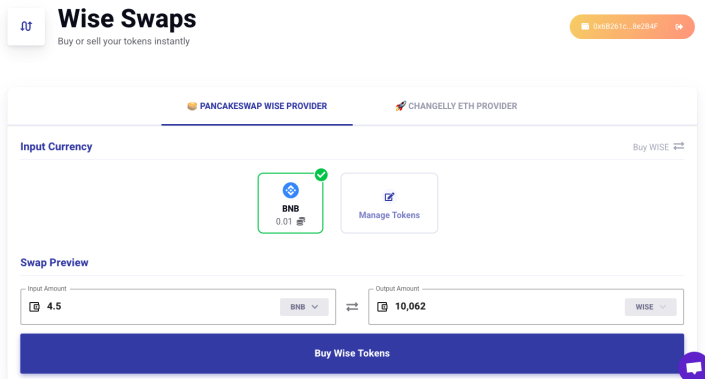The height and width of the screenshot is (379, 705).
Task: Click the green checkmark on the BNB card
Action: 321,174
